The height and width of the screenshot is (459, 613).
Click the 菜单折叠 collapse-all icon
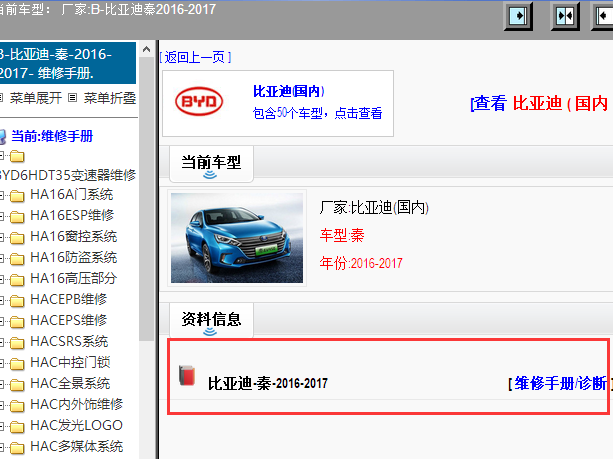(x=72, y=97)
